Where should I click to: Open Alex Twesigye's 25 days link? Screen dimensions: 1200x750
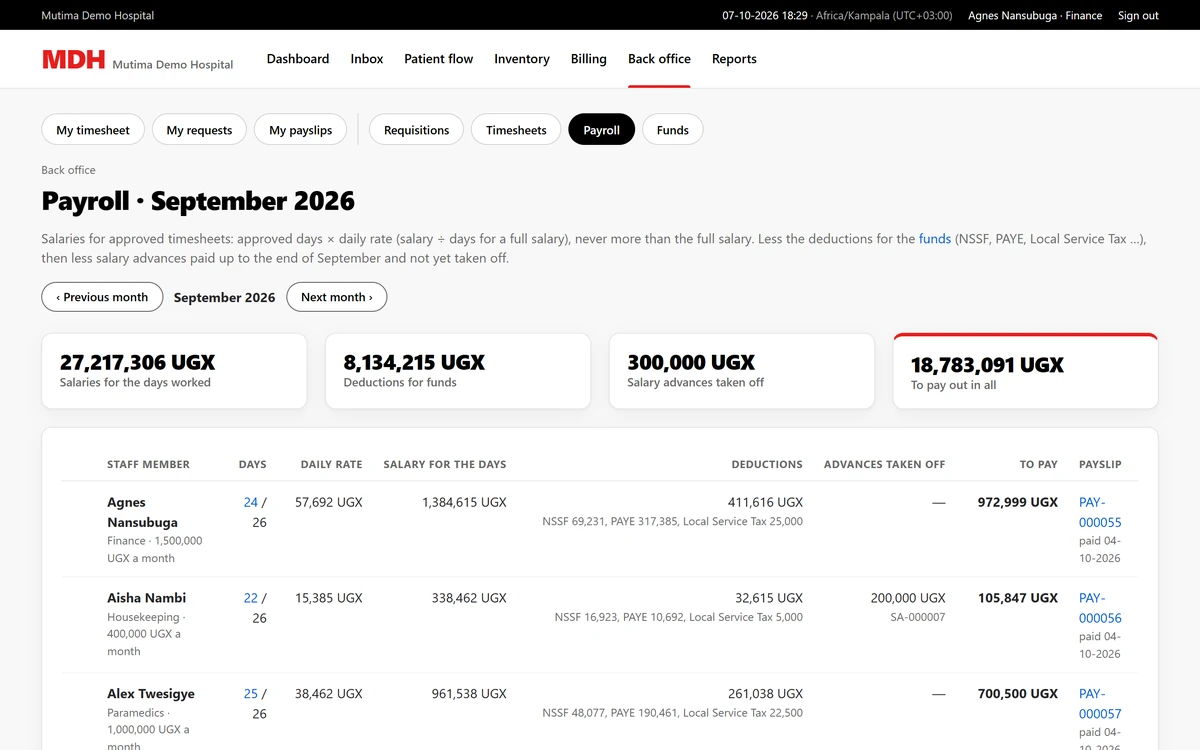click(251, 694)
